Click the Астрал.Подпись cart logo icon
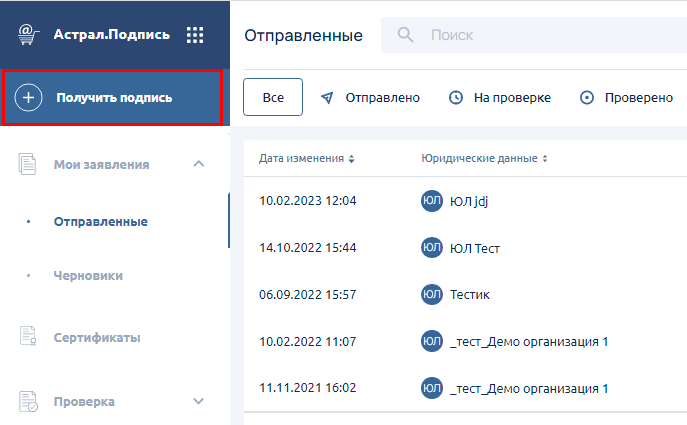Image resolution: width=687 pixels, height=425 pixels. point(29,35)
